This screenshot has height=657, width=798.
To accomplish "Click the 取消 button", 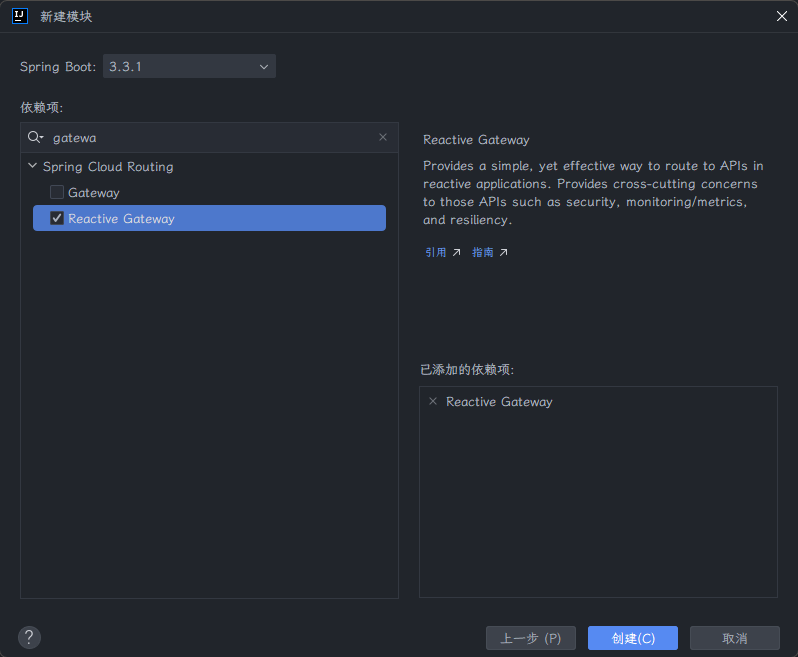I will [x=735, y=638].
